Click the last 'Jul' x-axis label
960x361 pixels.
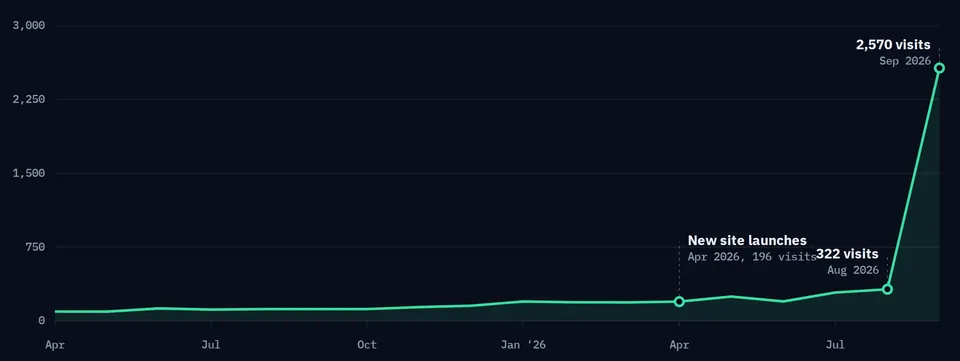click(x=835, y=345)
